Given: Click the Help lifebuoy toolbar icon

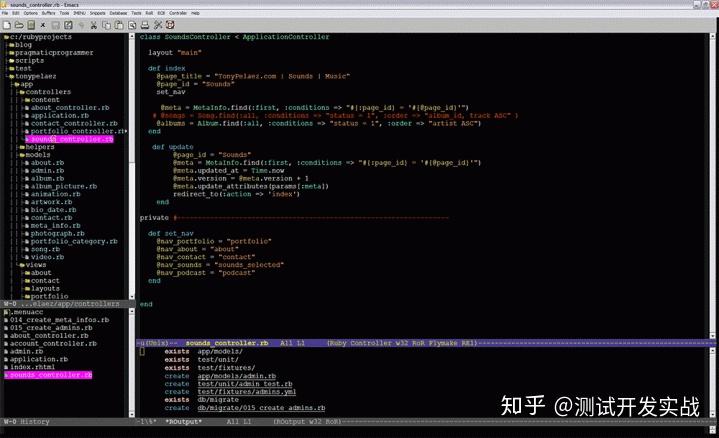Looking at the screenshot, I should (170, 25).
